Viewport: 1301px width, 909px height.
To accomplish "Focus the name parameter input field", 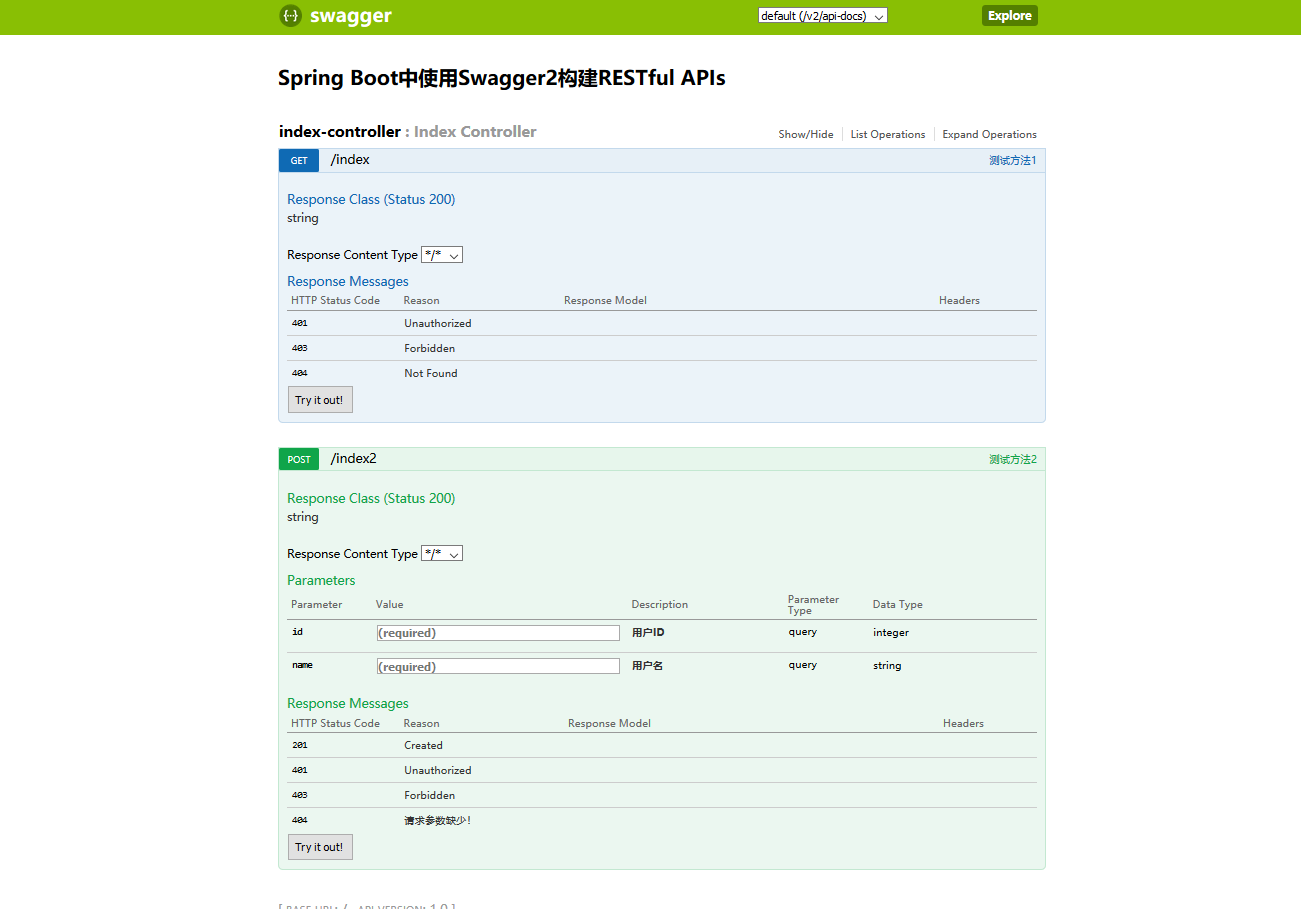I will coord(498,666).
